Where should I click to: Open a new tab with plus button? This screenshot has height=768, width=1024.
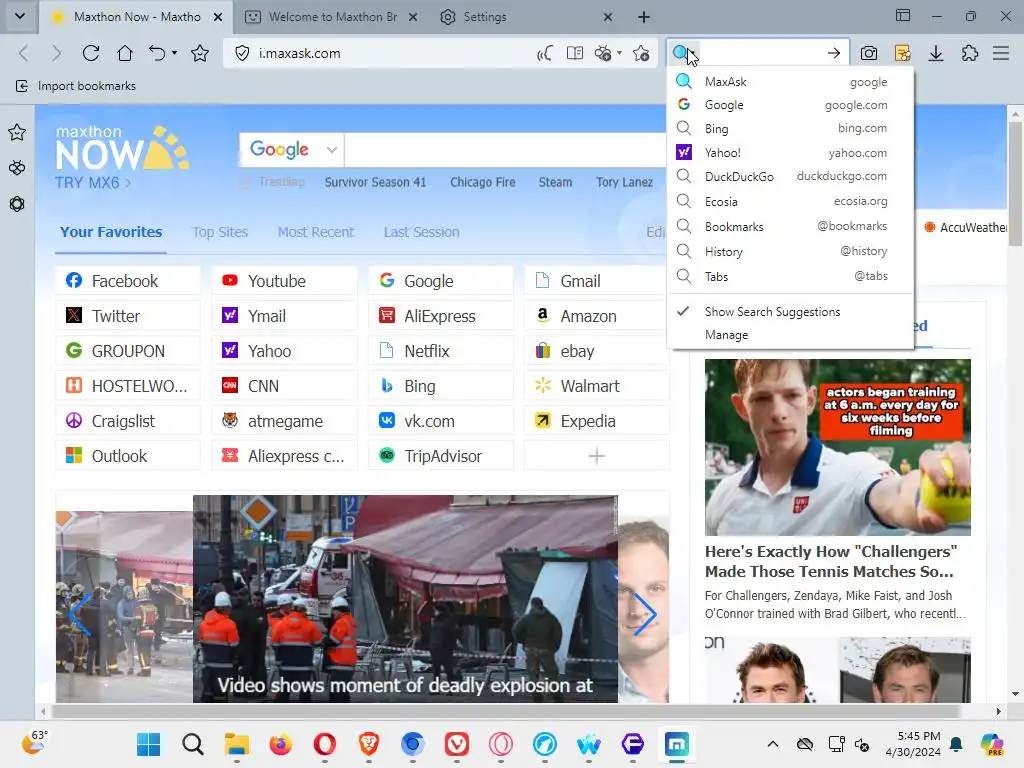[x=644, y=17]
